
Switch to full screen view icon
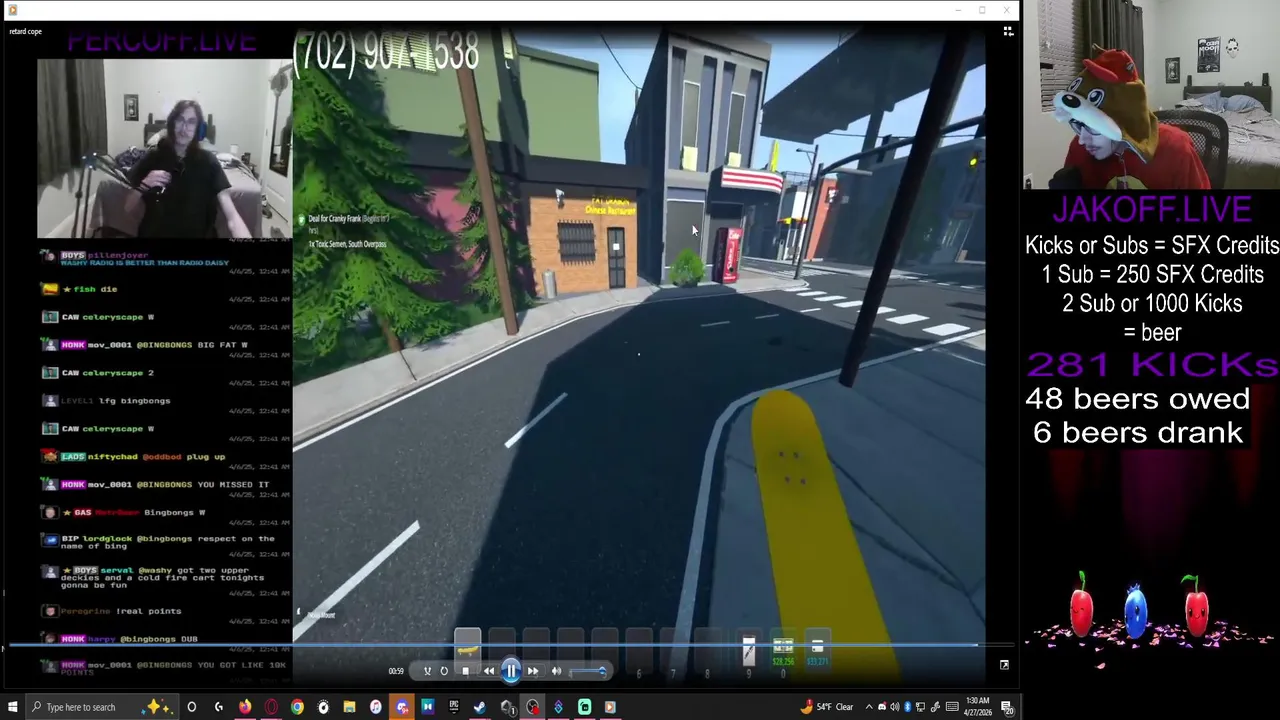pyautogui.click(x=1004, y=665)
